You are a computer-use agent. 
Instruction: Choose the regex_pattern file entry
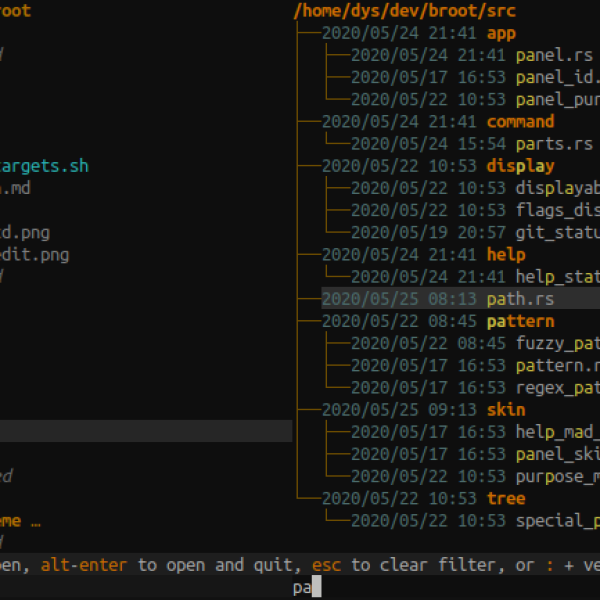[x=556, y=387]
